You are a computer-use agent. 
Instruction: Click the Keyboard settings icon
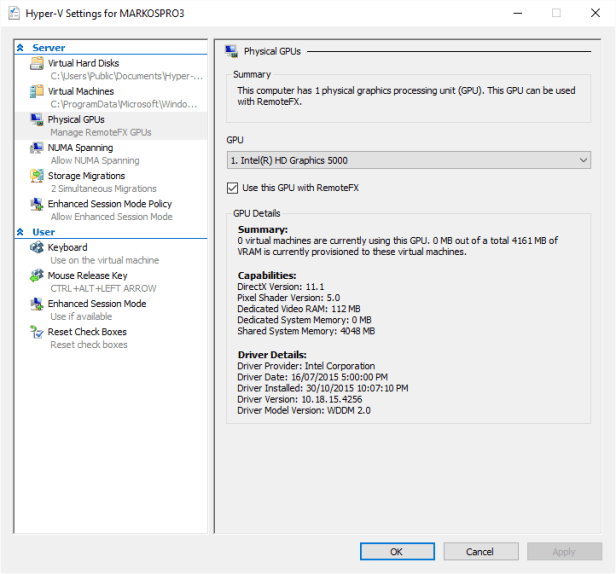click(38, 247)
